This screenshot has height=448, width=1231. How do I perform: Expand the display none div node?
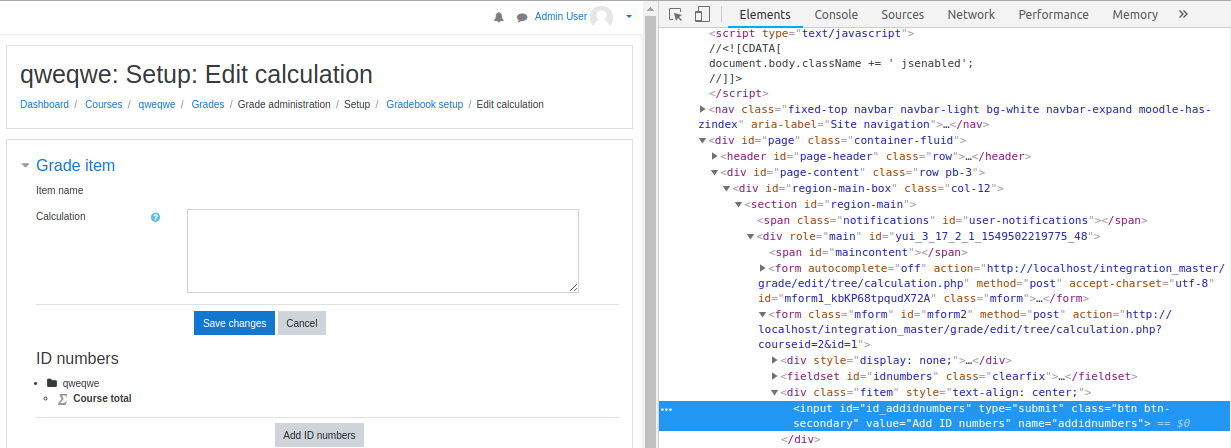pos(774,360)
